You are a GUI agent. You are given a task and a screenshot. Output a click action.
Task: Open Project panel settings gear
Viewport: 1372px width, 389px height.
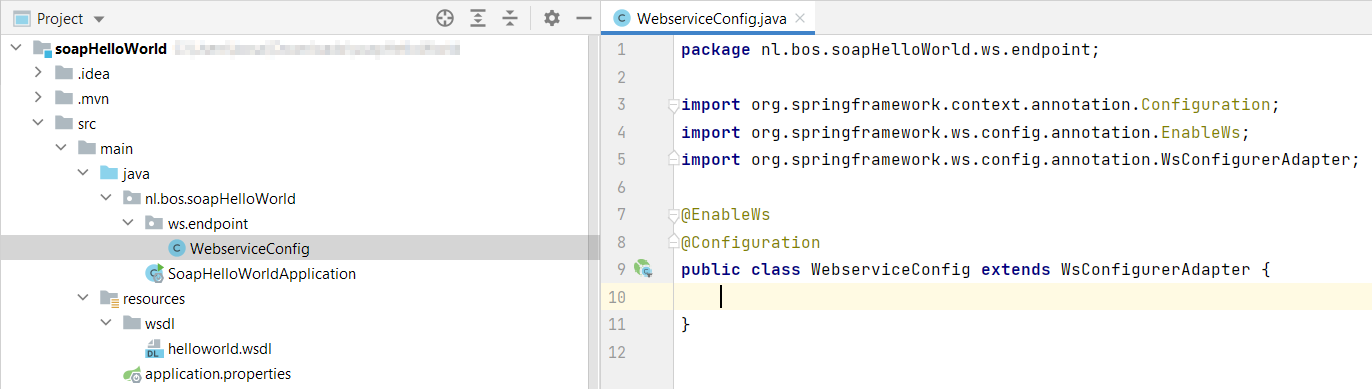click(x=552, y=18)
